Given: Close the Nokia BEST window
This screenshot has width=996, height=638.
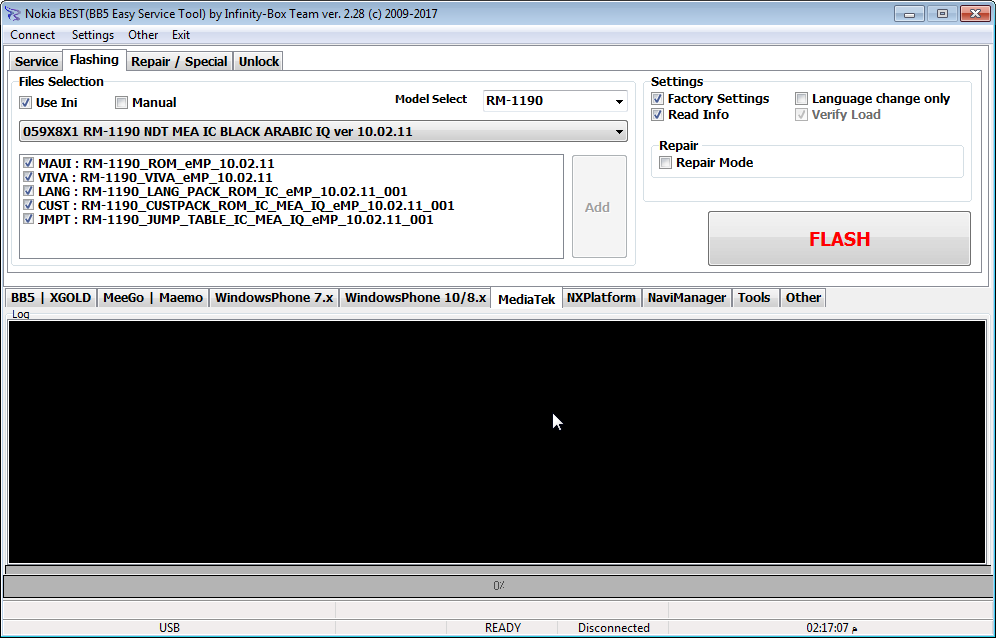Looking at the screenshot, I should pyautogui.click(x=975, y=13).
